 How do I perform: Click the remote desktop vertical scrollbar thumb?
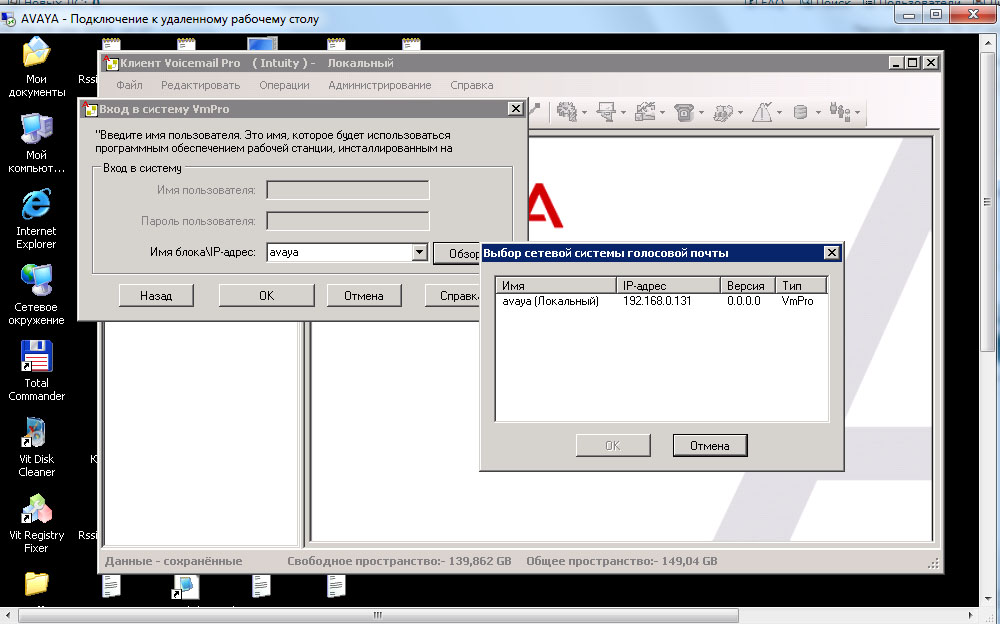(x=987, y=202)
